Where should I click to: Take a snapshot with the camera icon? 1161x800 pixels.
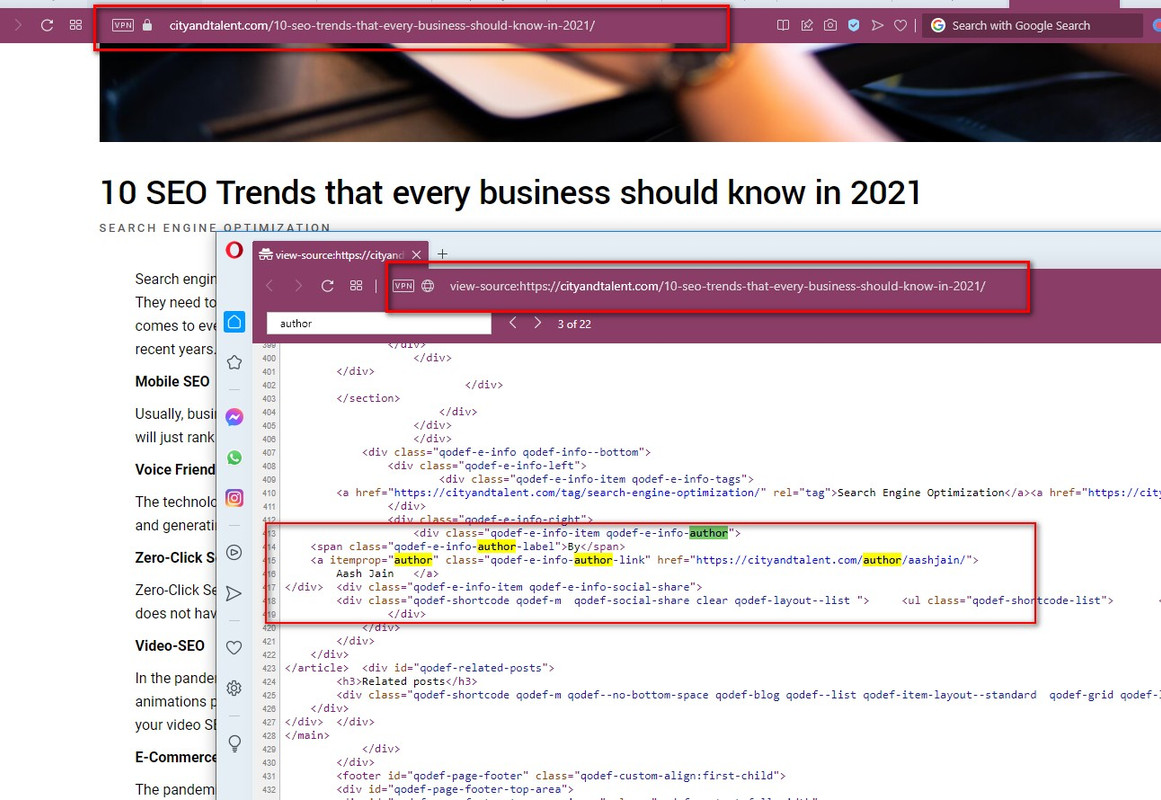pyautogui.click(x=831, y=25)
